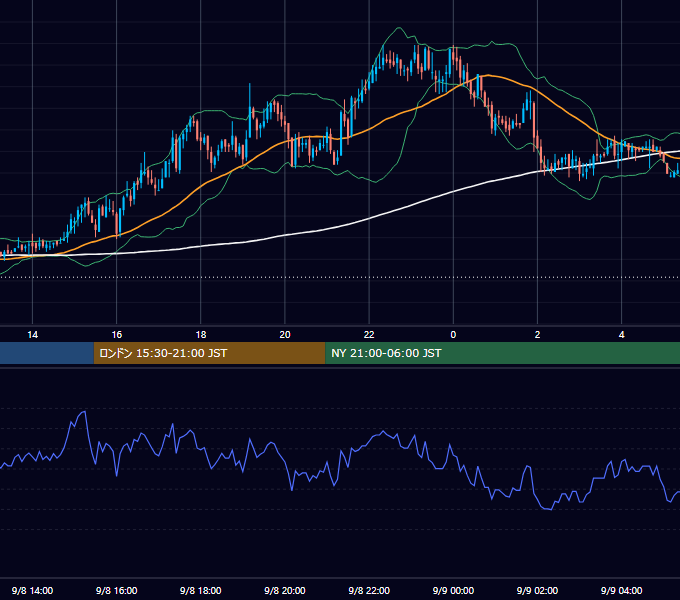680x600 pixels.
Task: Click the 0 hour axis label
Action: [x=453, y=335]
